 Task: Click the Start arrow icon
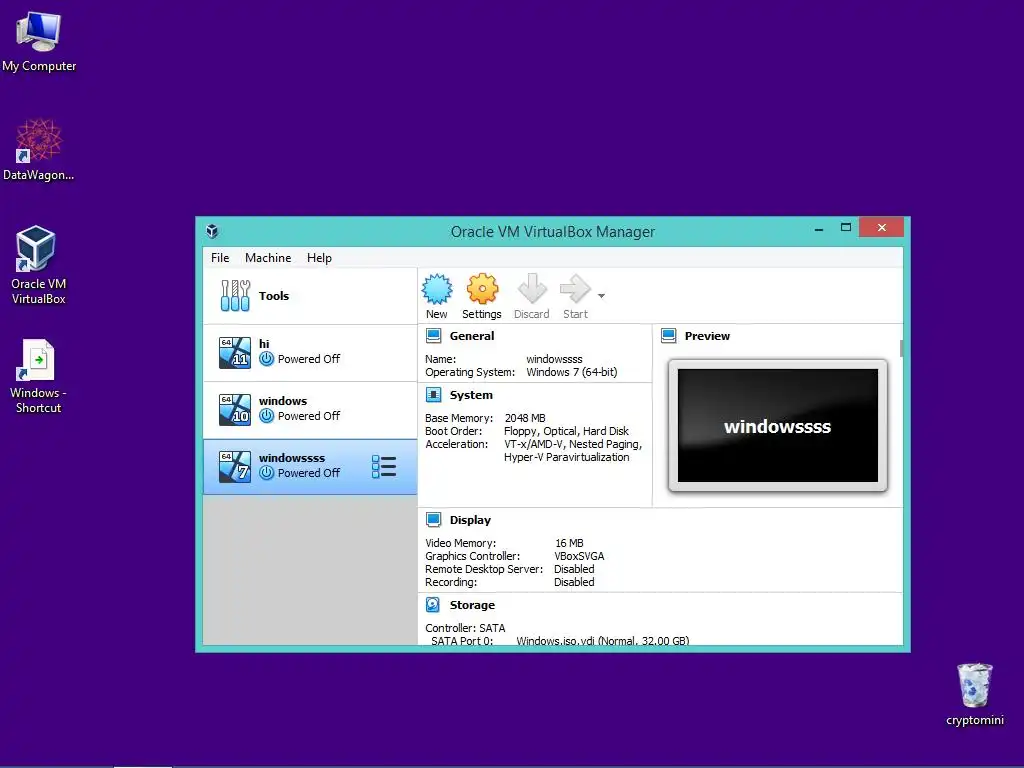pos(575,289)
